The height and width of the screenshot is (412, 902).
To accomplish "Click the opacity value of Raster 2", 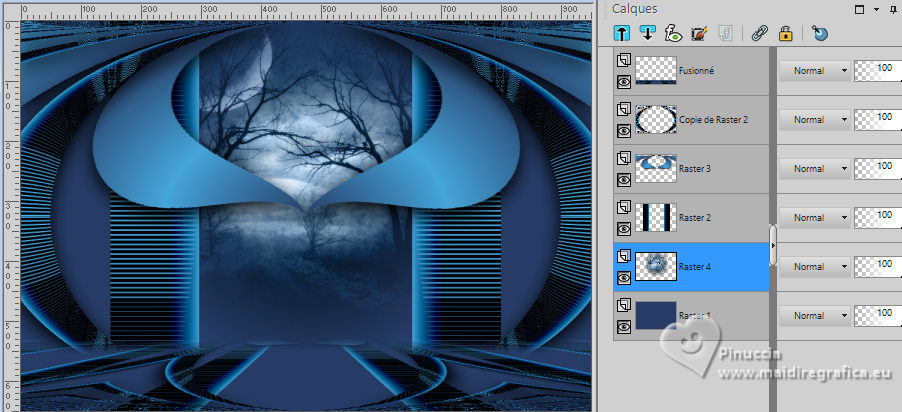I will click(x=885, y=215).
